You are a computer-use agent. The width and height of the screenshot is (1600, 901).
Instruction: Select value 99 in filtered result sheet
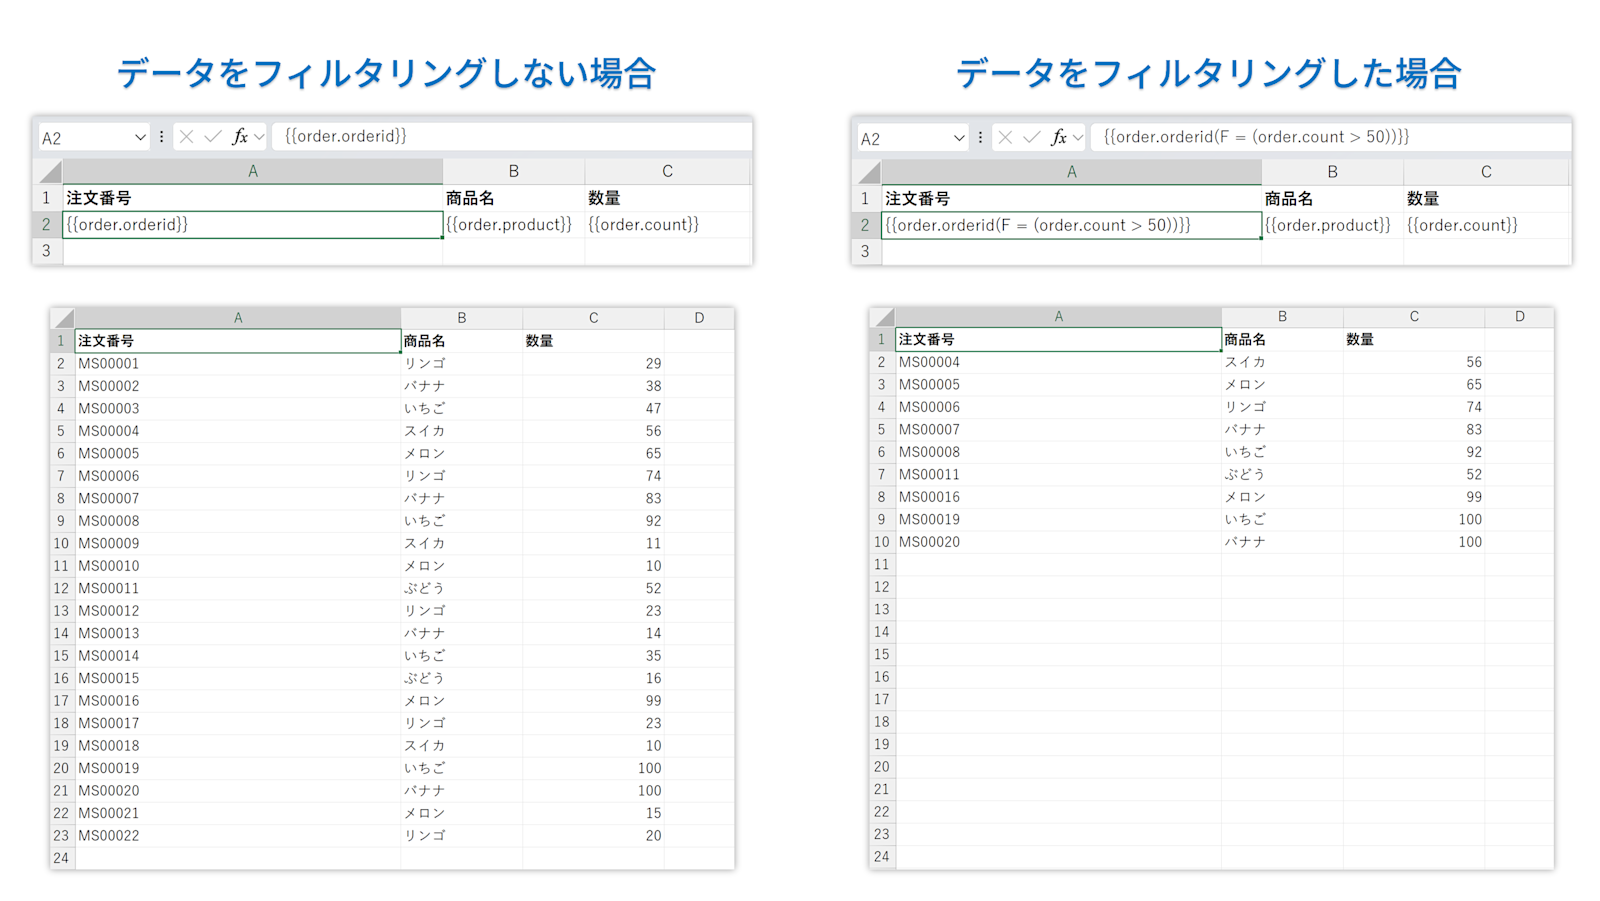1414,497
